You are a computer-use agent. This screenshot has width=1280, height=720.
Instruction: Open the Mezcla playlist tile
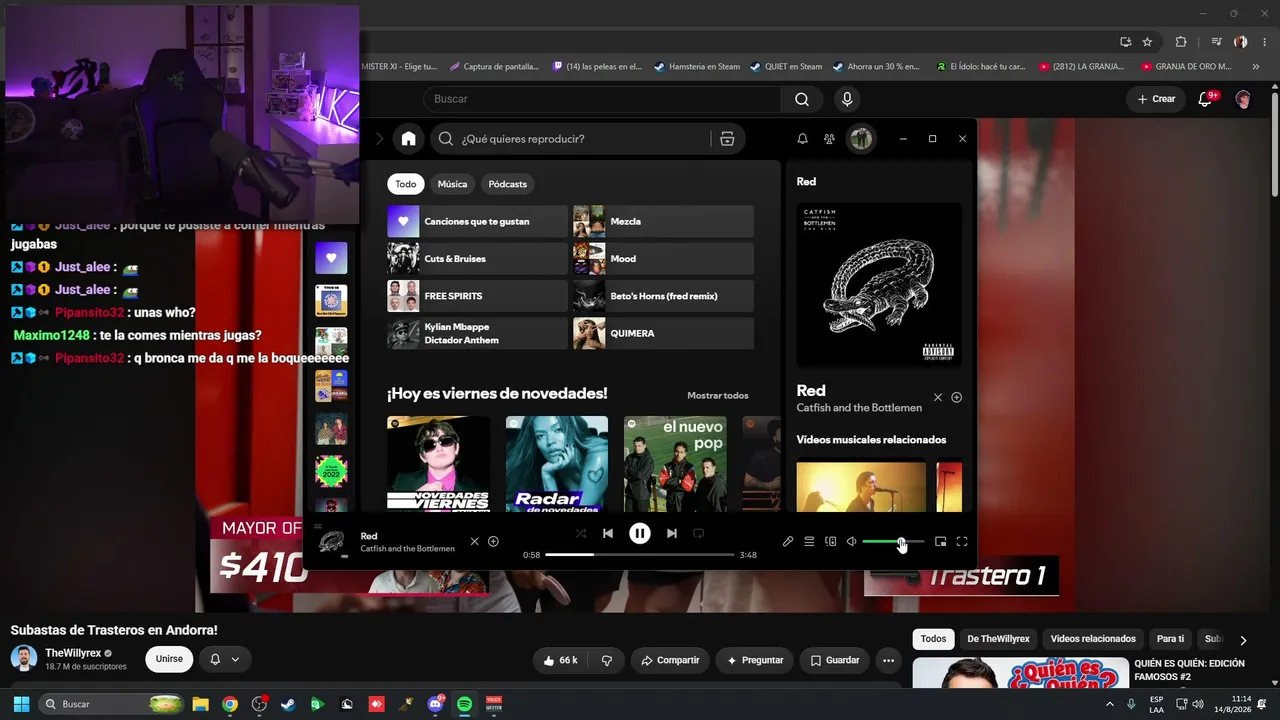[663, 221]
